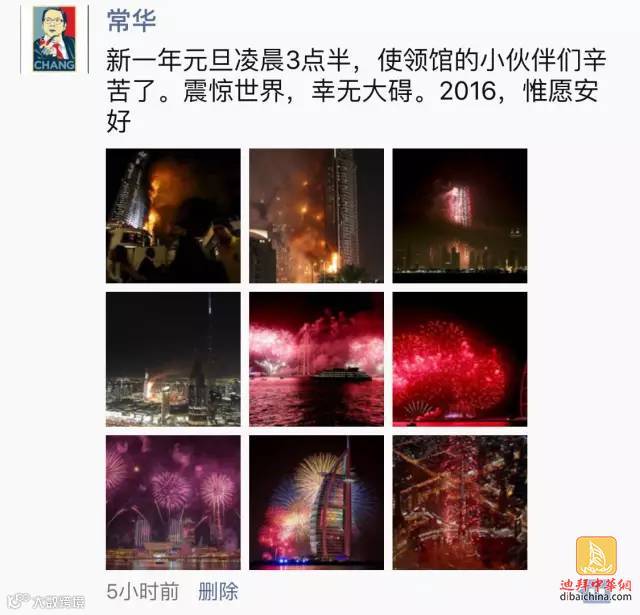Open the purple fireworks waterfront photo

(x=173, y=502)
